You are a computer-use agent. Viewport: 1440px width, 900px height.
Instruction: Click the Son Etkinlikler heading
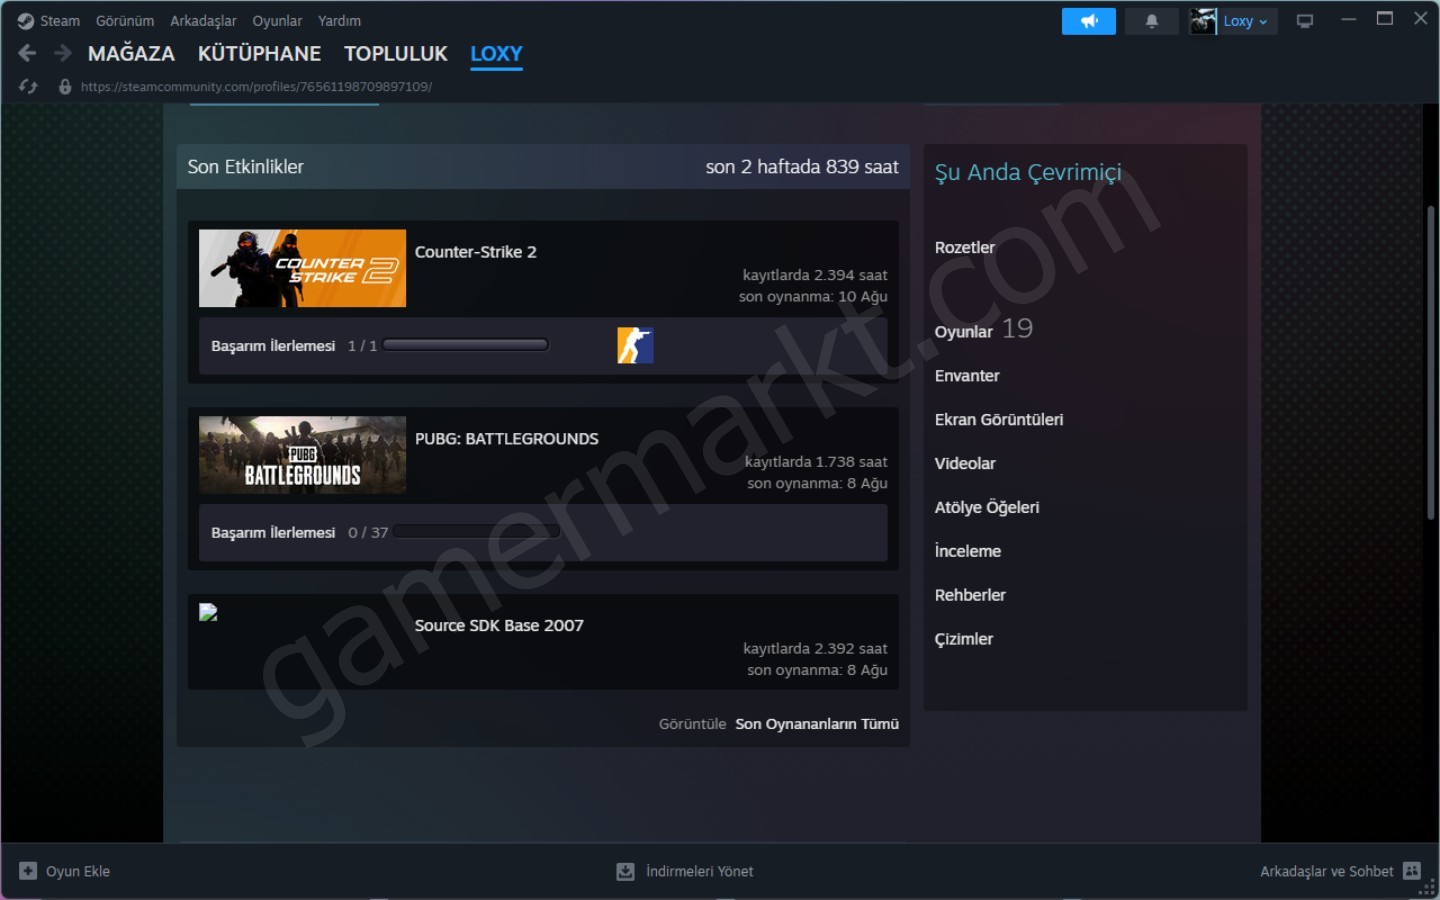tap(246, 167)
